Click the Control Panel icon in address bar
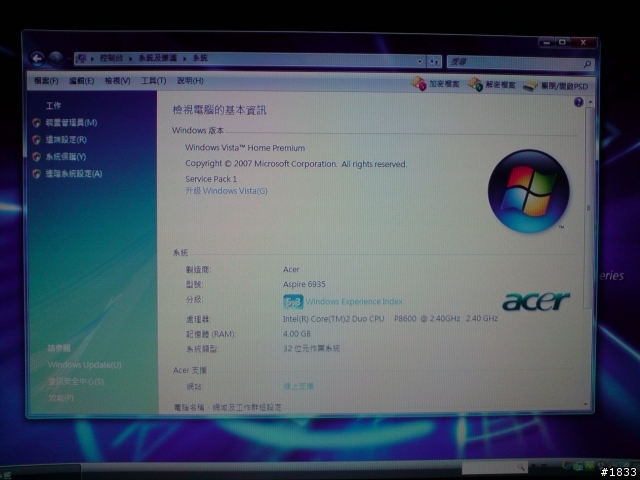Viewport: 640px width, 480px height. 81,58
